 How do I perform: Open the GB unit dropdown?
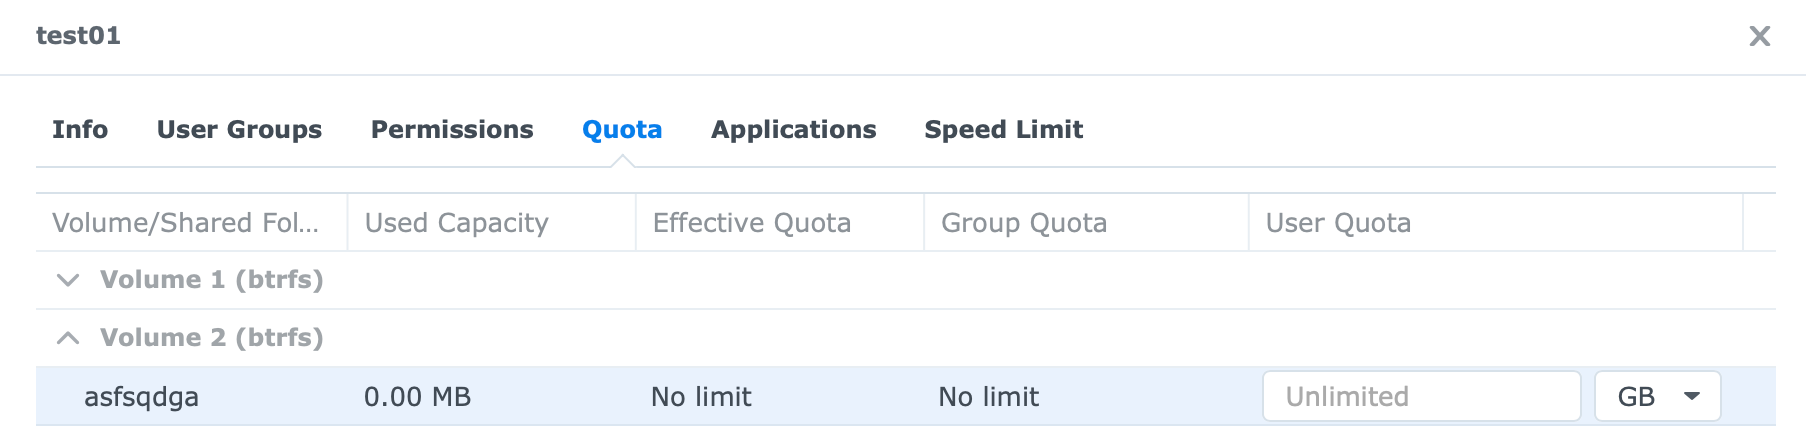tap(1657, 397)
